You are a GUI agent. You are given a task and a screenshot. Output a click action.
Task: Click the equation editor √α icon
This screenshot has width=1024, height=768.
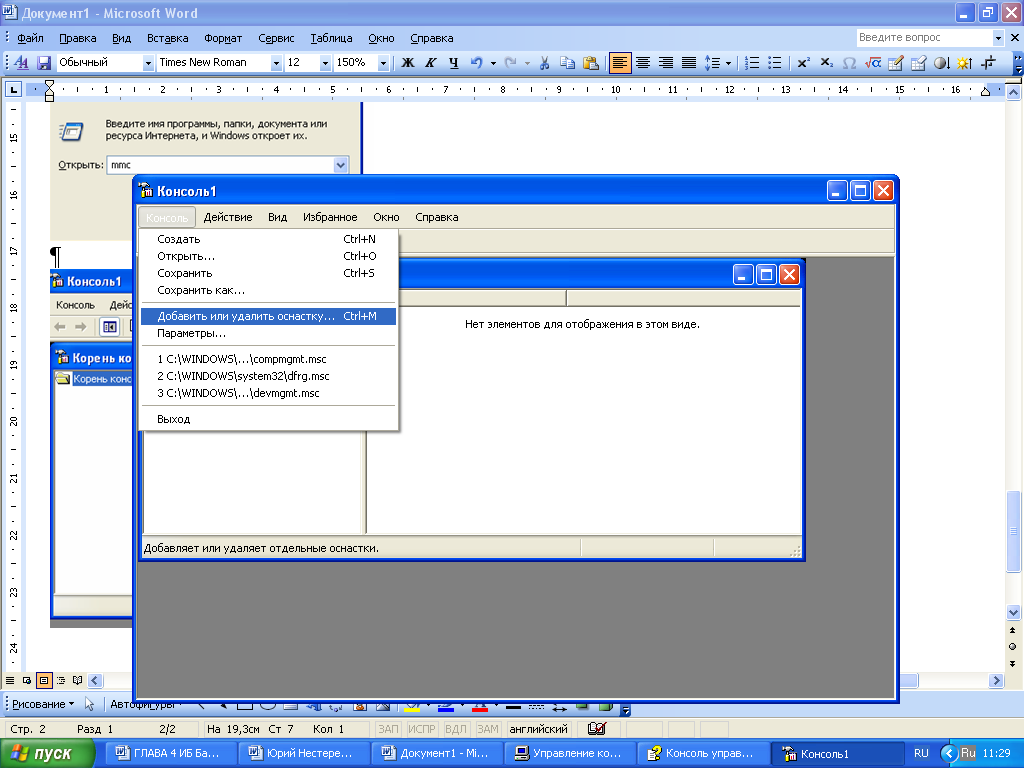click(x=872, y=63)
